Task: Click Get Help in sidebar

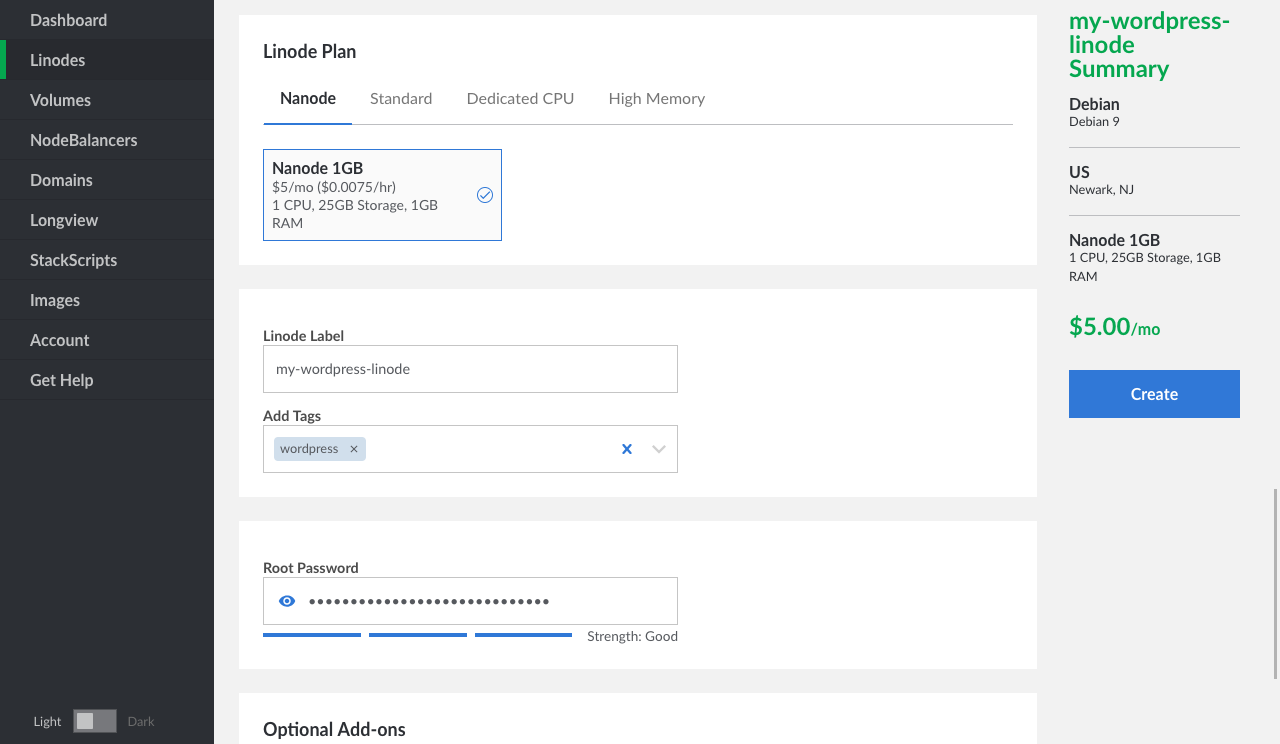Action: (x=61, y=380)
